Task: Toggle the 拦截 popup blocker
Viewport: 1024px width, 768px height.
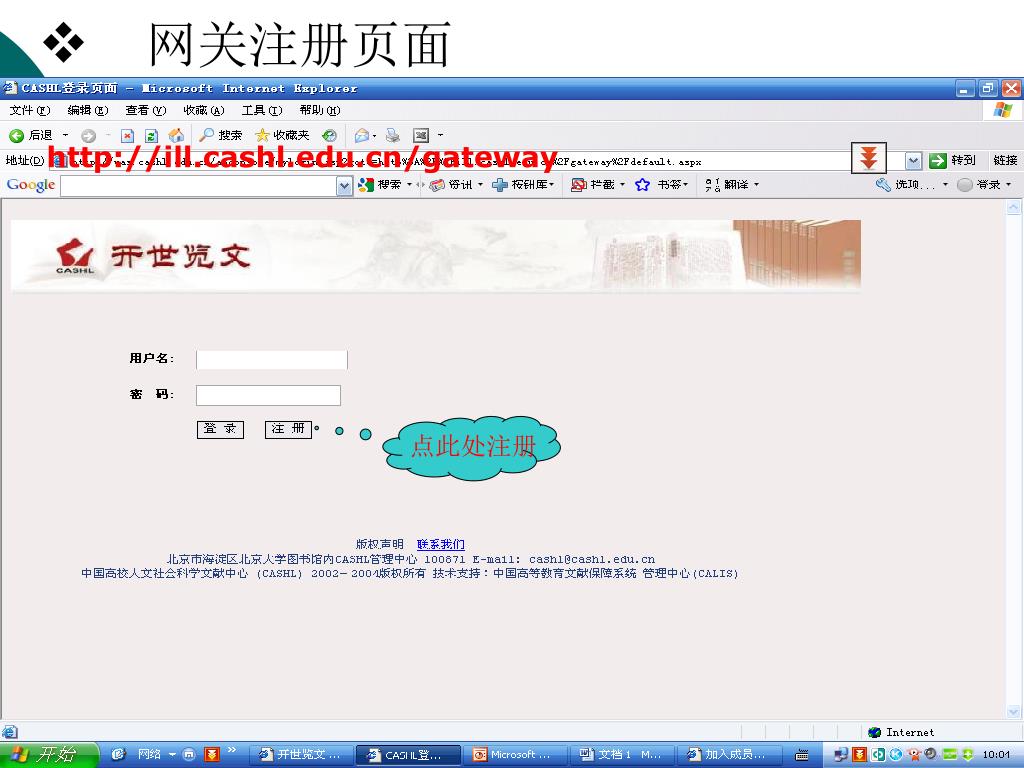Action: [x=593, y=185]
